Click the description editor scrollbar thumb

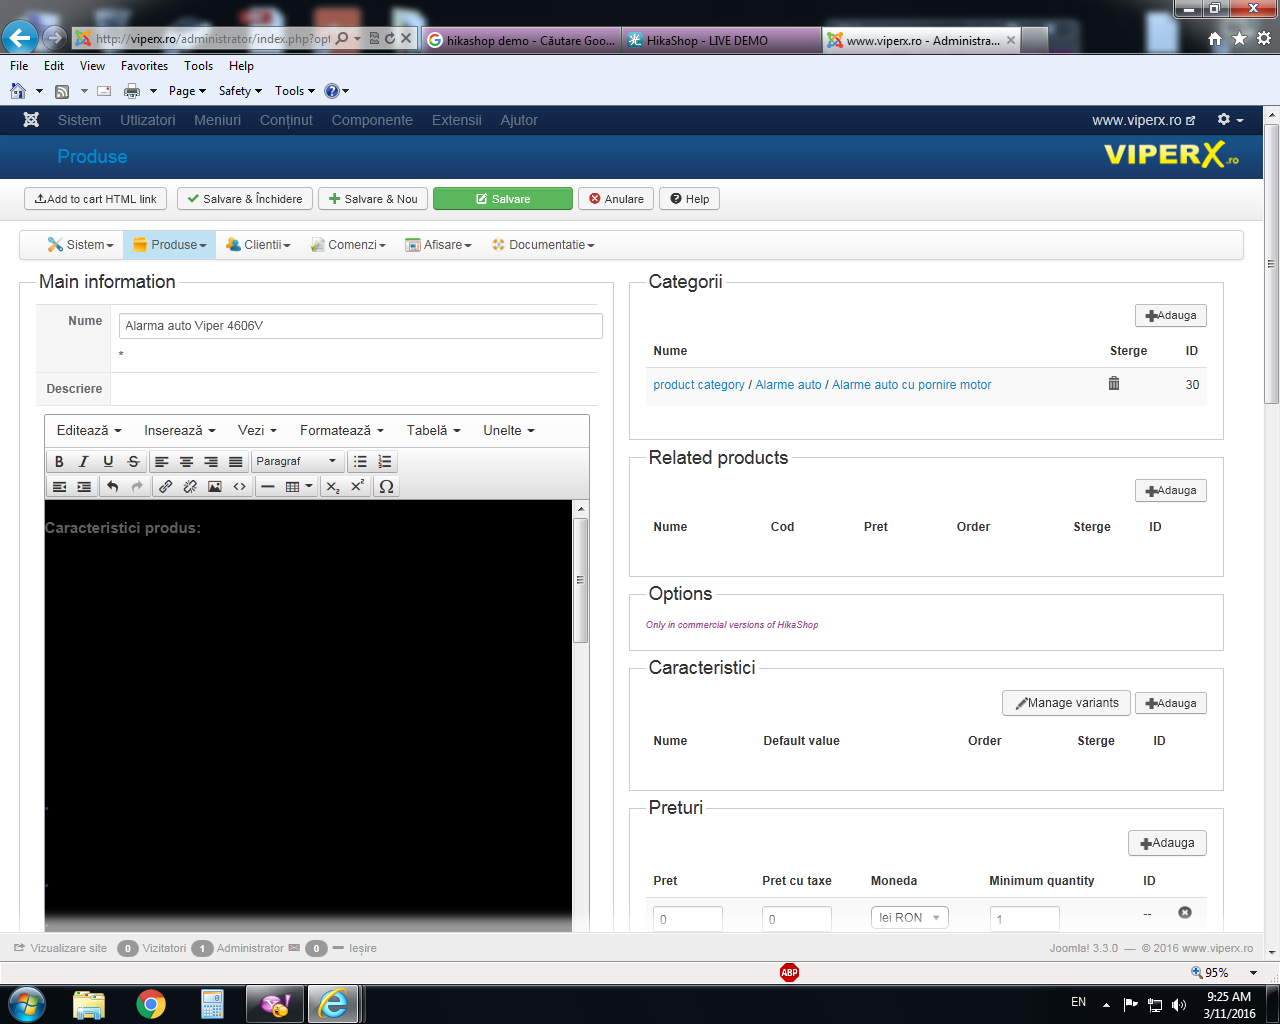pyautogui.click(x=580, y=580)
